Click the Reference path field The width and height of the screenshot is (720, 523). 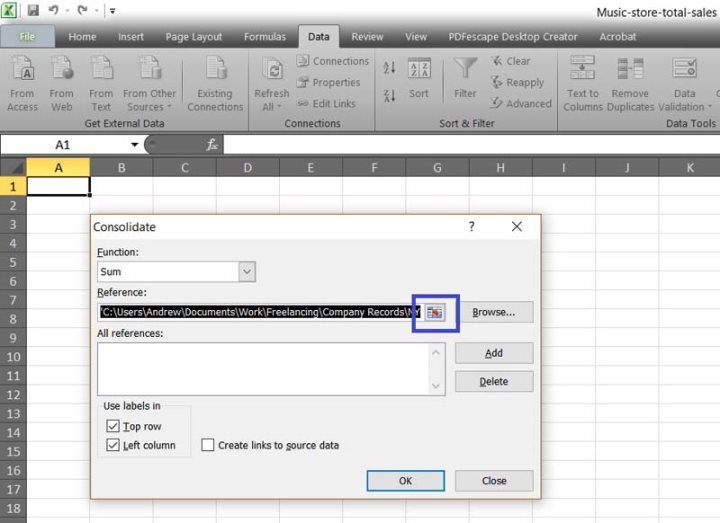pos(260,312)
